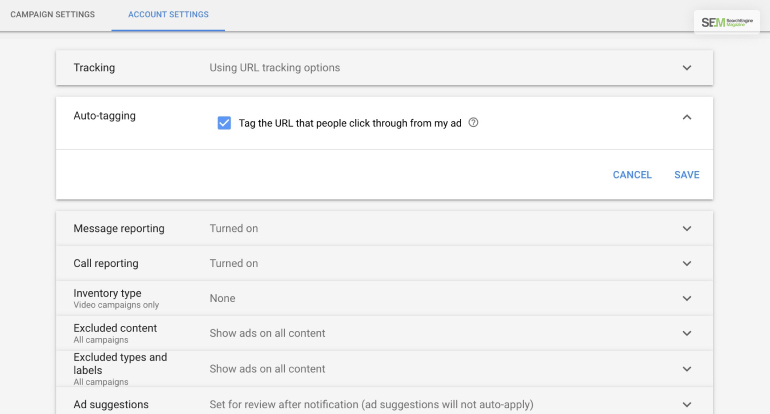Collapse the Auto-tagging section
Screen dimensions: 770x414
coord(686,117)
